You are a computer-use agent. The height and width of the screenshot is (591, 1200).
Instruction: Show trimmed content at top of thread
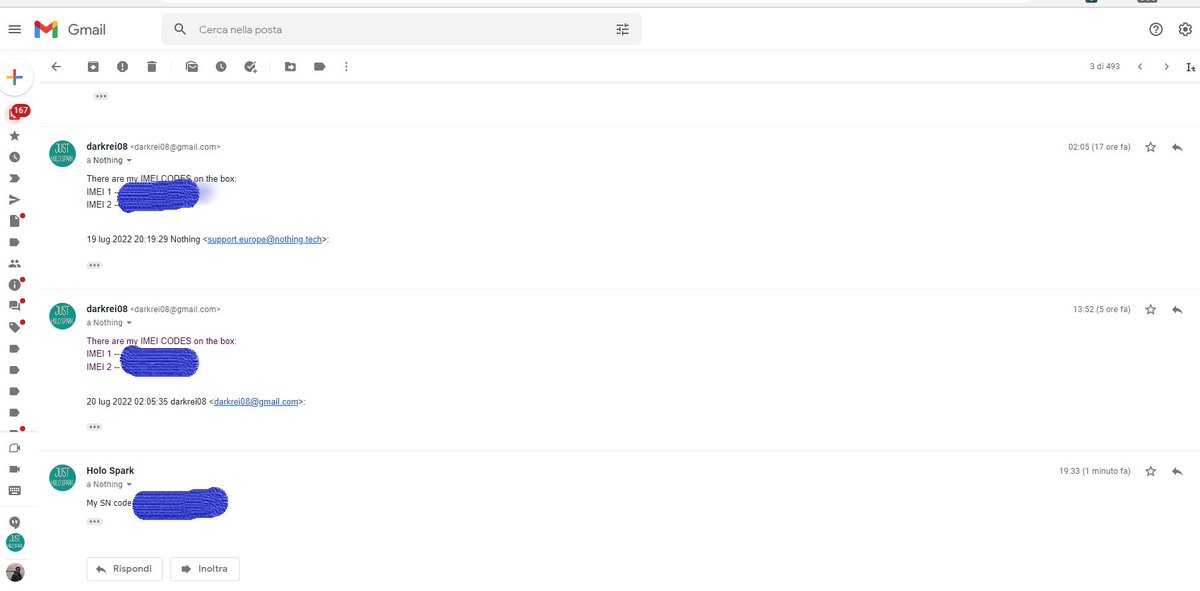tap(101, 96)
